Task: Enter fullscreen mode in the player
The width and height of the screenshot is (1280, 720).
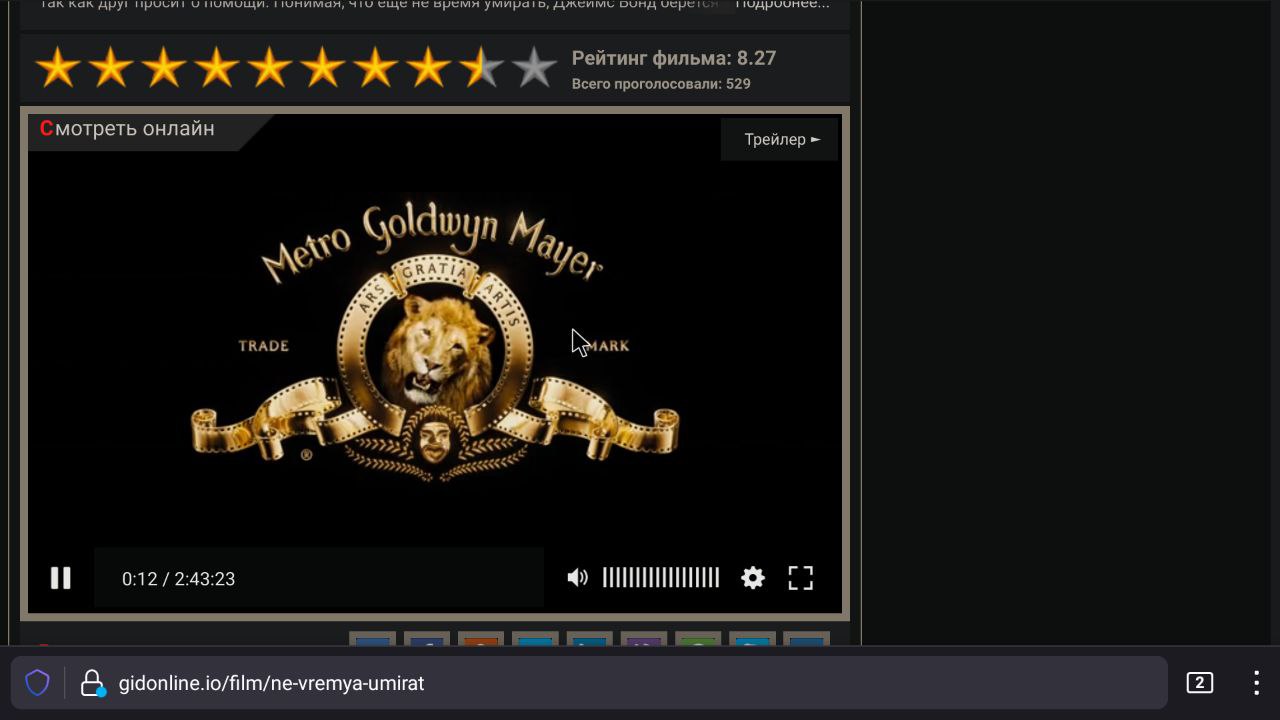Action: coord(801,578)
